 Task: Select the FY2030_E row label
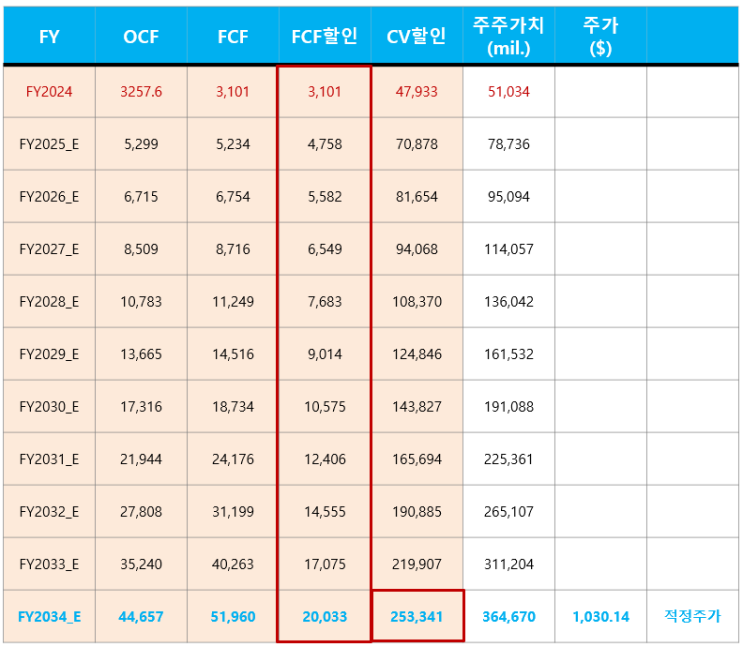click(49, 407)
